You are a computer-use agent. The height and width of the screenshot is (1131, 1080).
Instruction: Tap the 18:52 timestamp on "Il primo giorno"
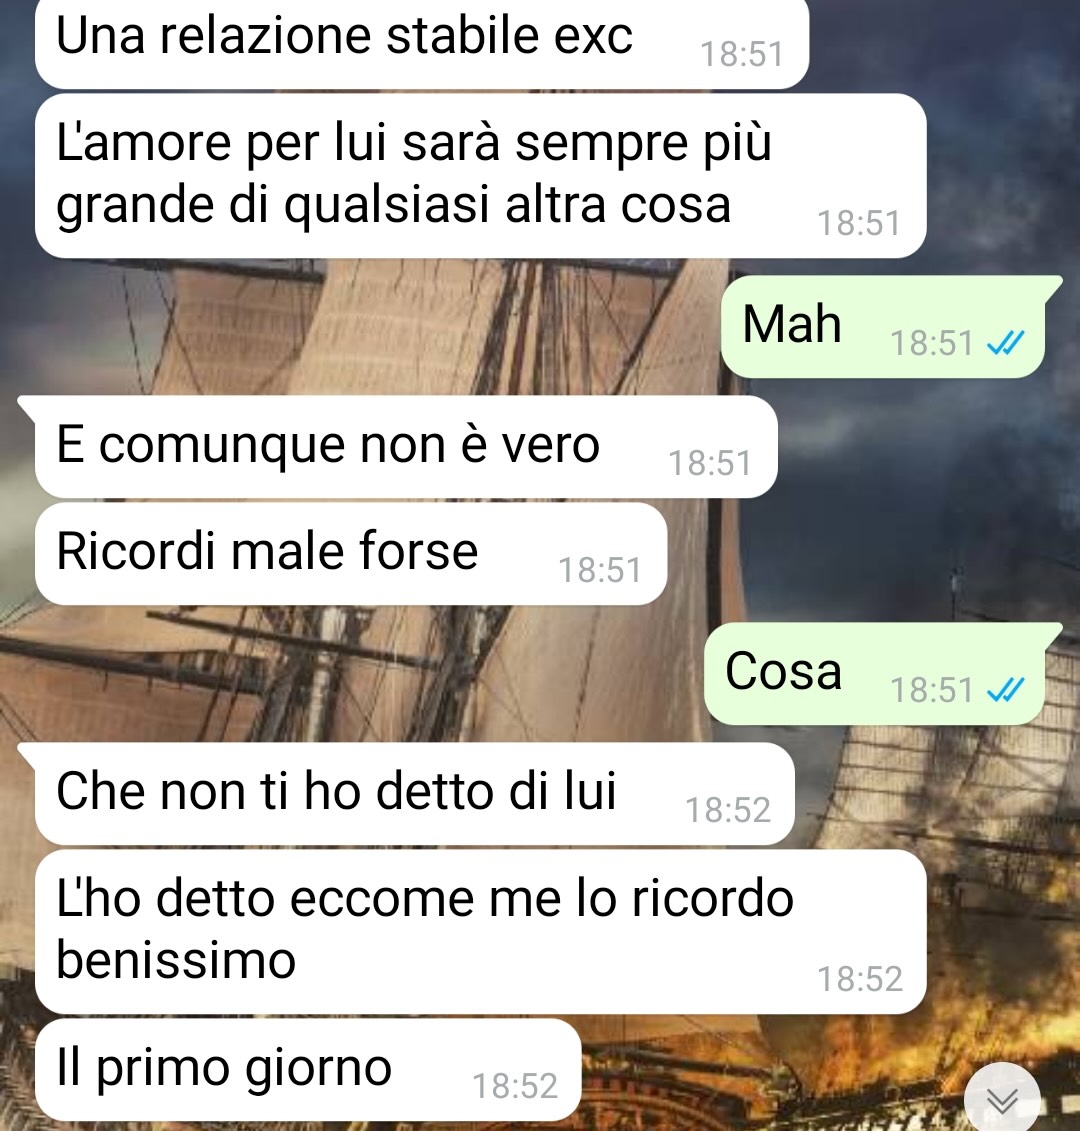click(515, 1086)
